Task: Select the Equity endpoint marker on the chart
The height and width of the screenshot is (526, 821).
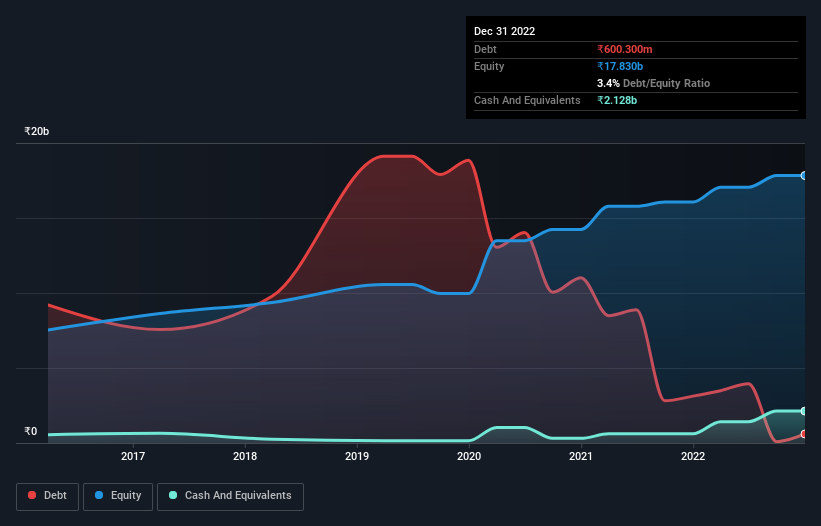Action: click(x=804, y=175)
